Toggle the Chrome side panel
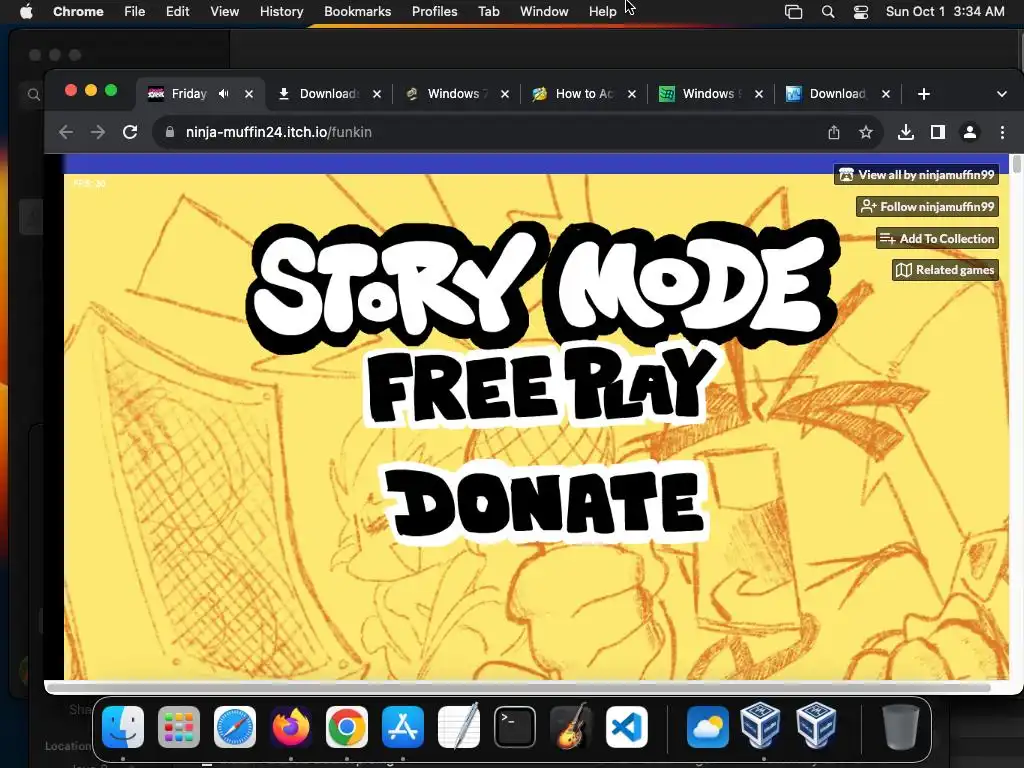Screen dimensions: 1024x768 click(938, 133)
